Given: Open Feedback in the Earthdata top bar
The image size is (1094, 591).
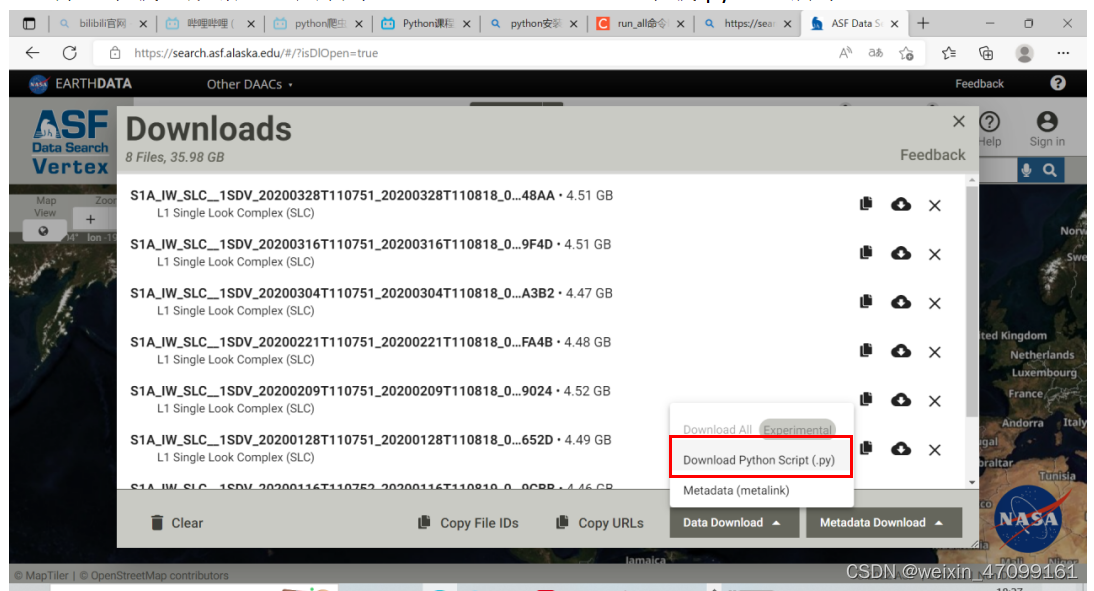Looking at the screenshot, I should point(979,84).
